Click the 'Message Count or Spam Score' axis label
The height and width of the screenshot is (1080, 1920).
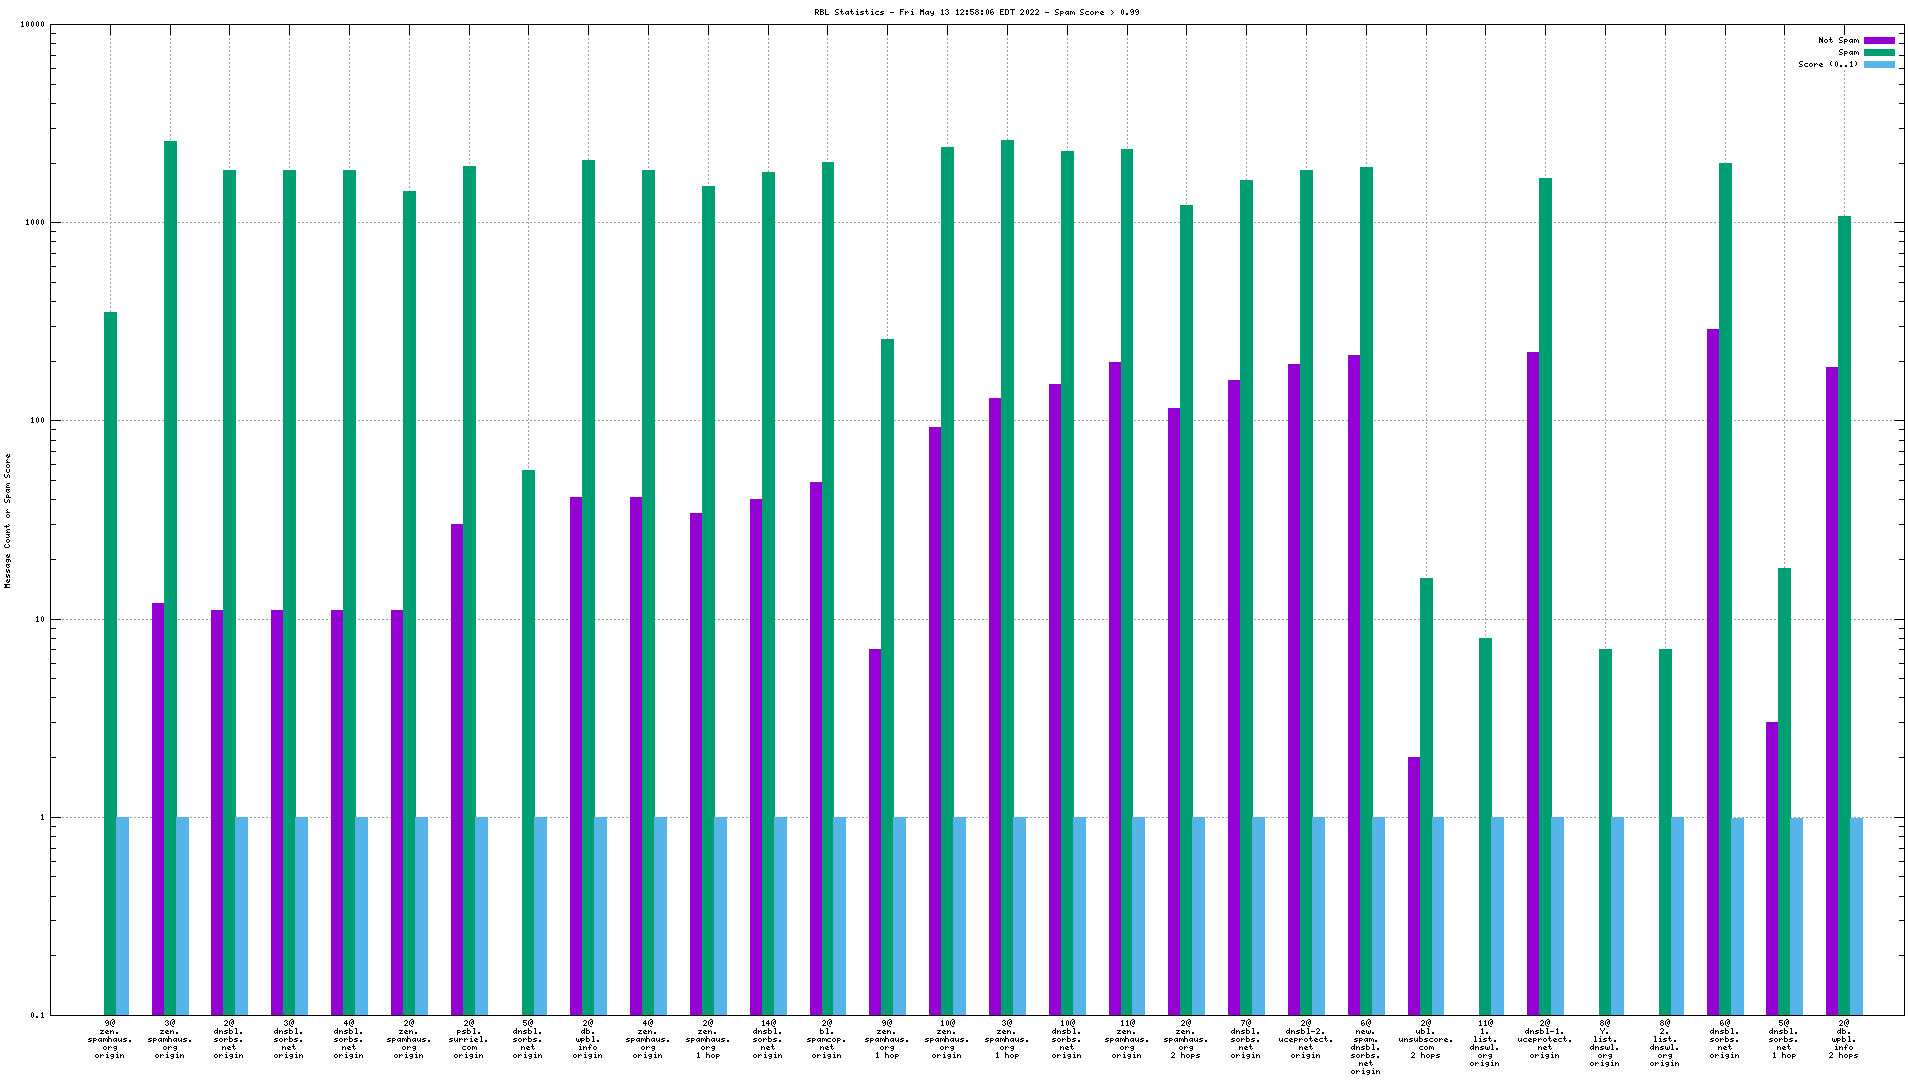8,520
